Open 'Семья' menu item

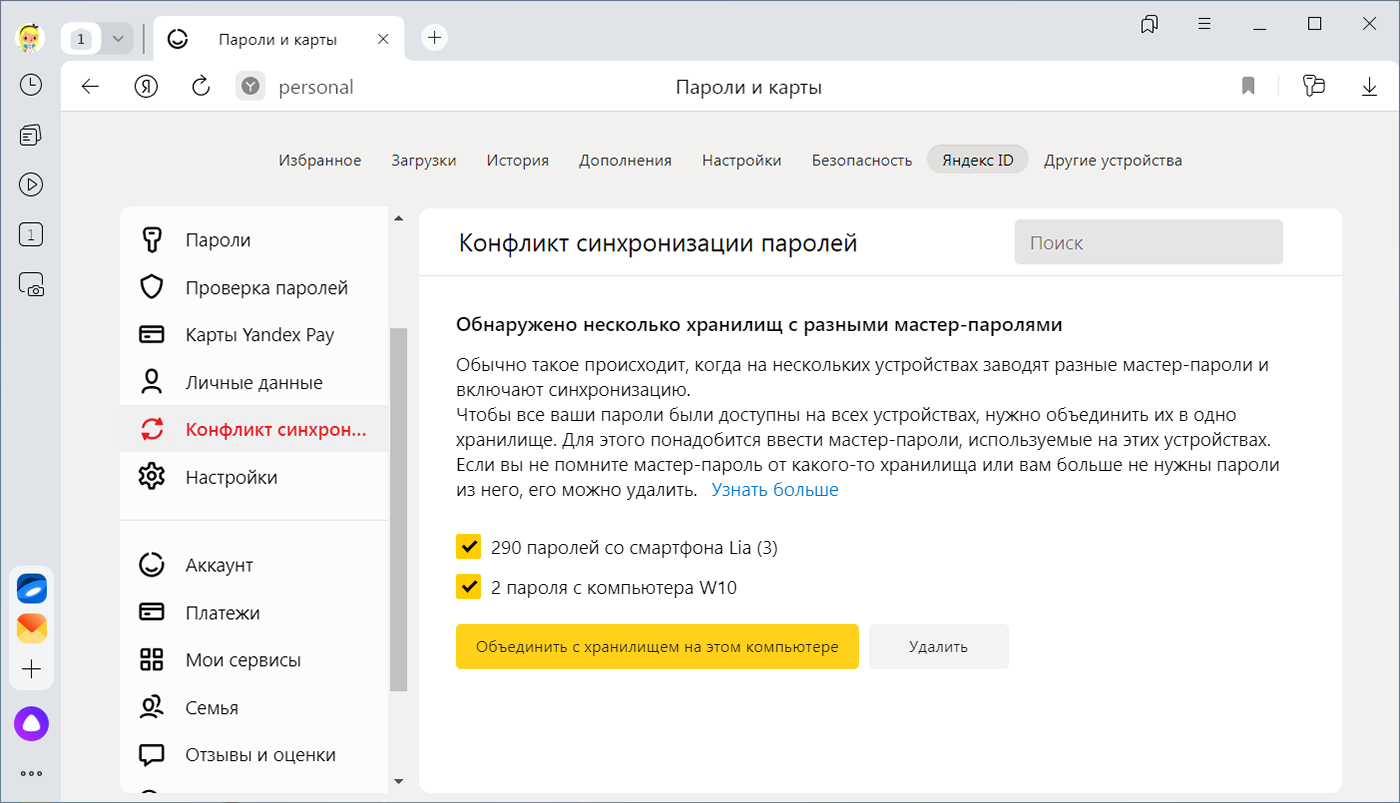[x=254, y=708]
